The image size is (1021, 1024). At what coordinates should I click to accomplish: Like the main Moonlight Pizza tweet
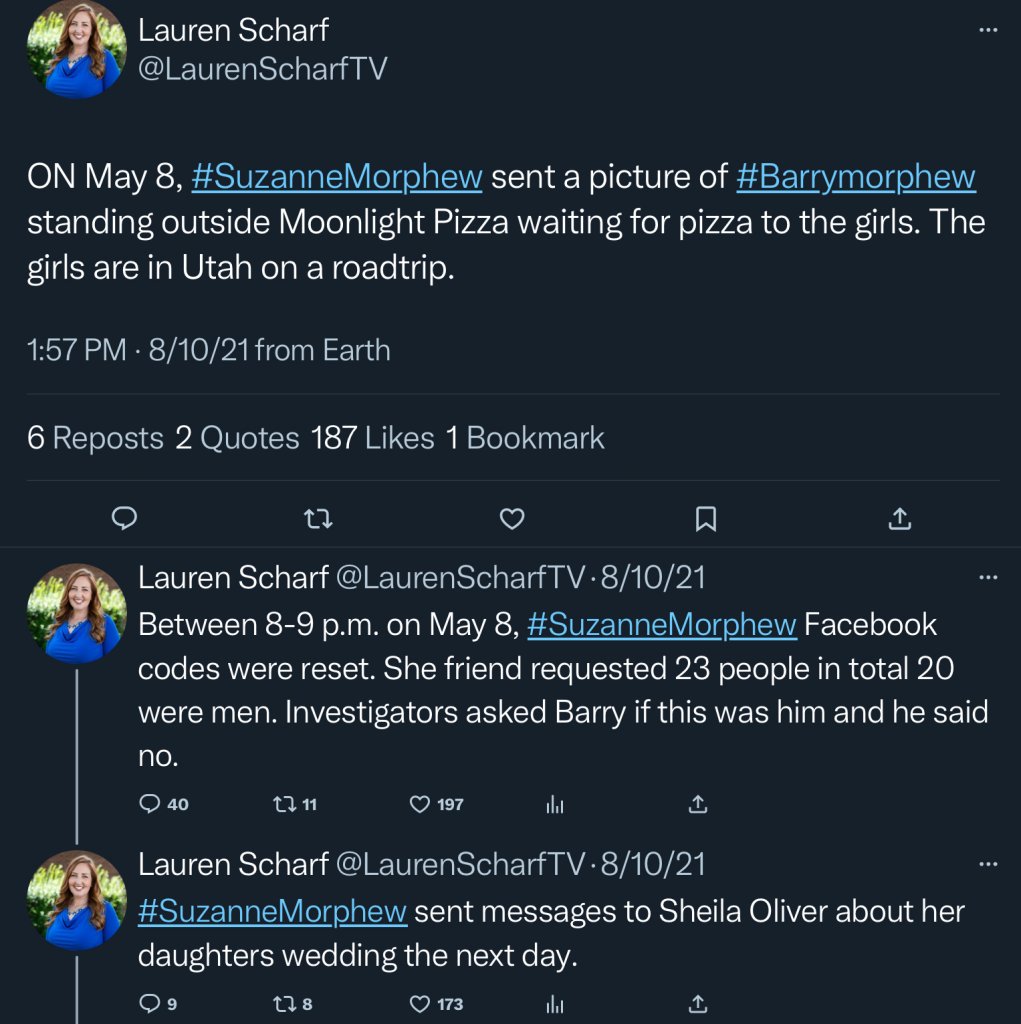coord(512,518)
